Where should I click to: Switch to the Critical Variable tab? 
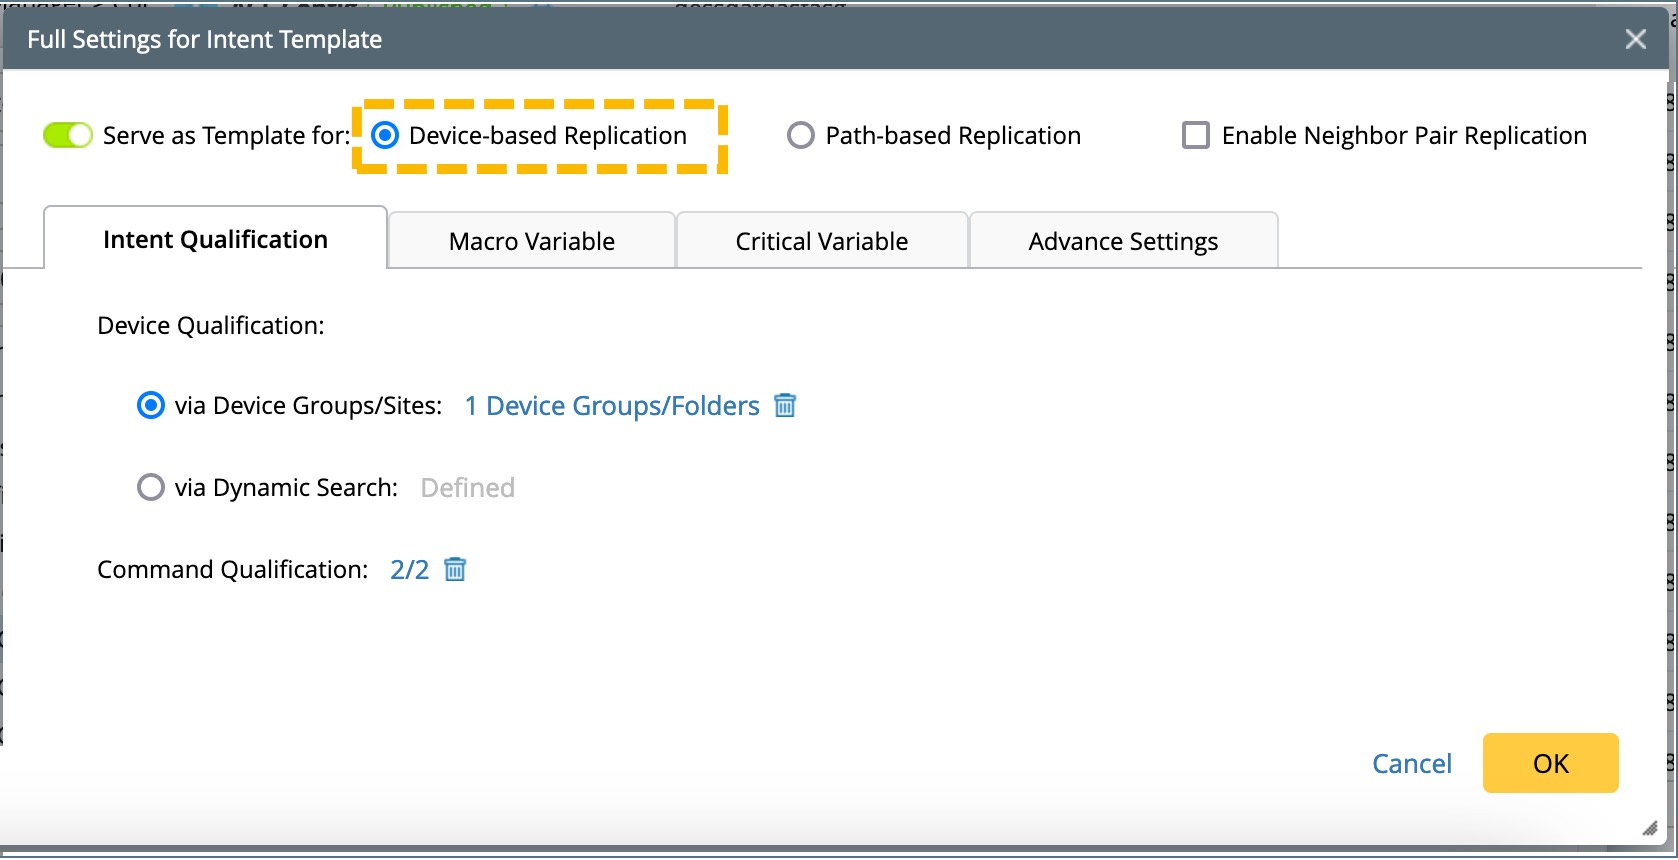click(821, 241)
